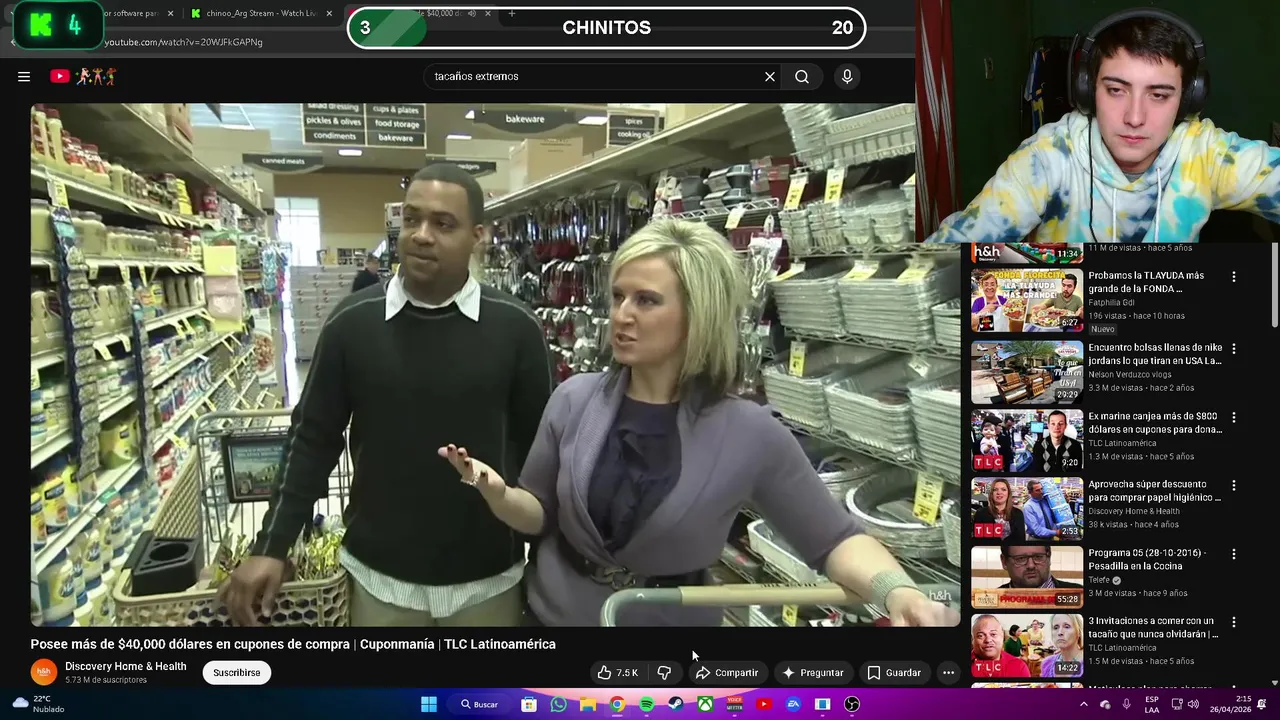The width and height of the screenshot is (1280, 720).
Task: Open a new browser tab
Action: 511,14
